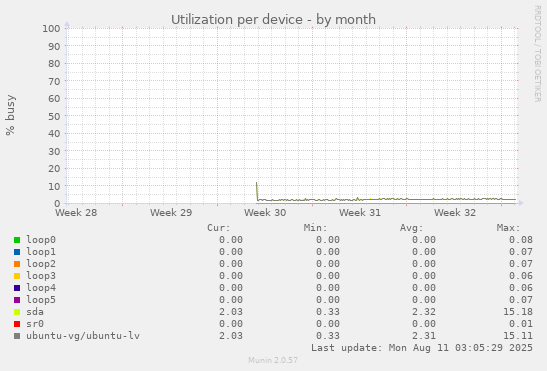Viewport: 547px width, 371px height.
Task: Click the red sr0 legend swatch
Action: click(x=17, y=324)
